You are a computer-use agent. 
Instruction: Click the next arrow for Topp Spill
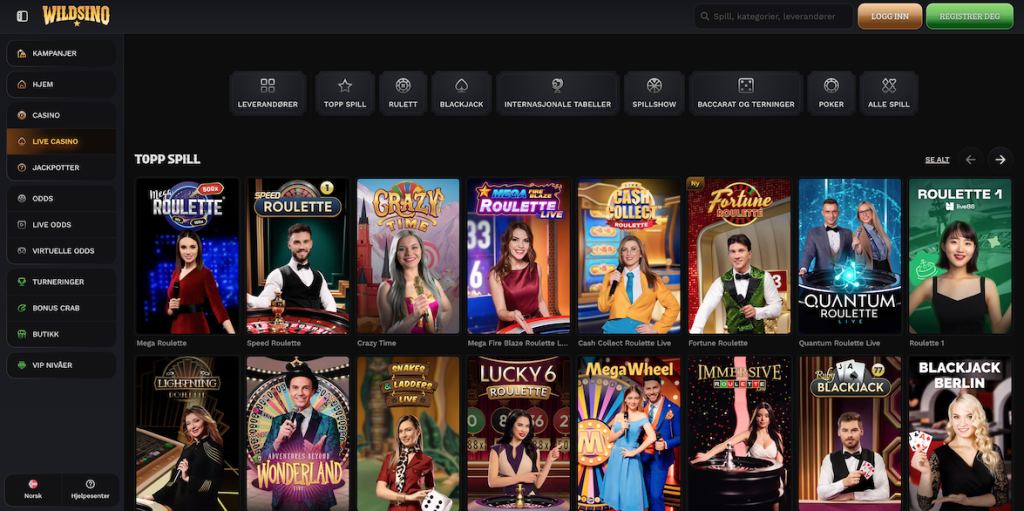1000,159
